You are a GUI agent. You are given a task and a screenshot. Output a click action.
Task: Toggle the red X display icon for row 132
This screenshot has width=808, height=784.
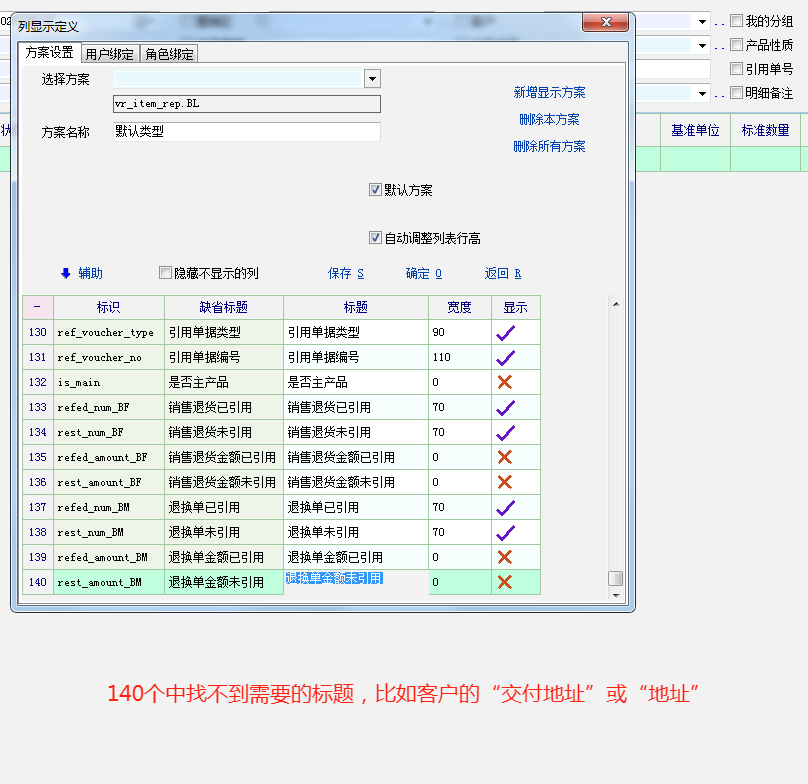click(x=505, y=382)
